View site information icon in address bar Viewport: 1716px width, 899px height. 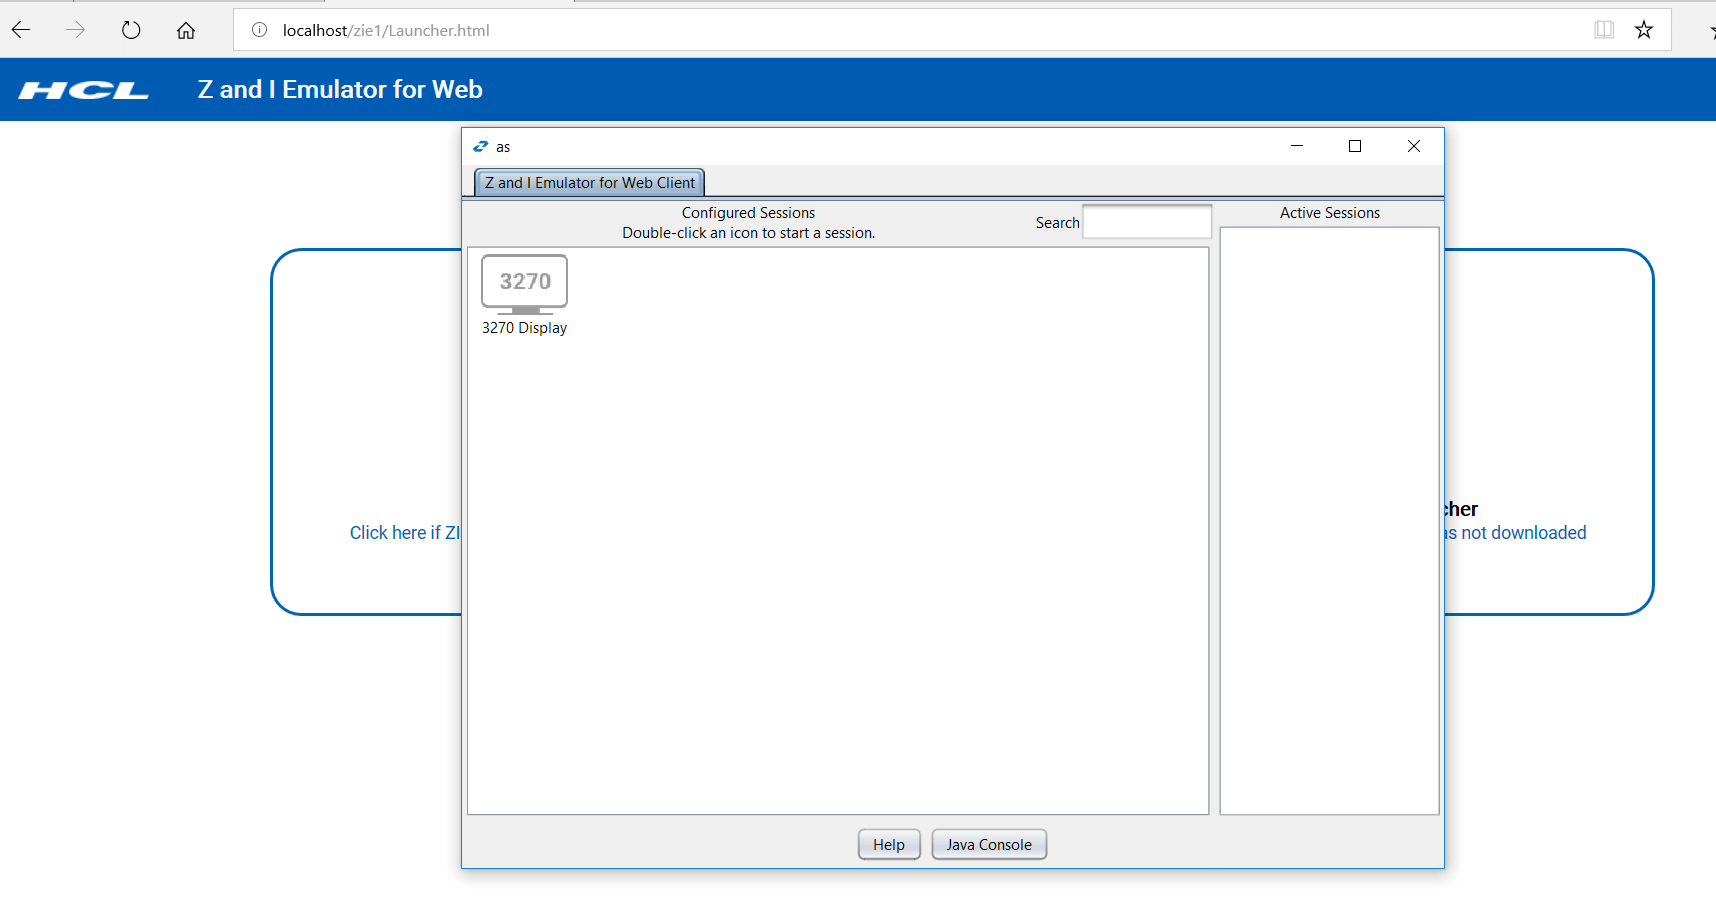pyautogui.click(x=260, y=30)
